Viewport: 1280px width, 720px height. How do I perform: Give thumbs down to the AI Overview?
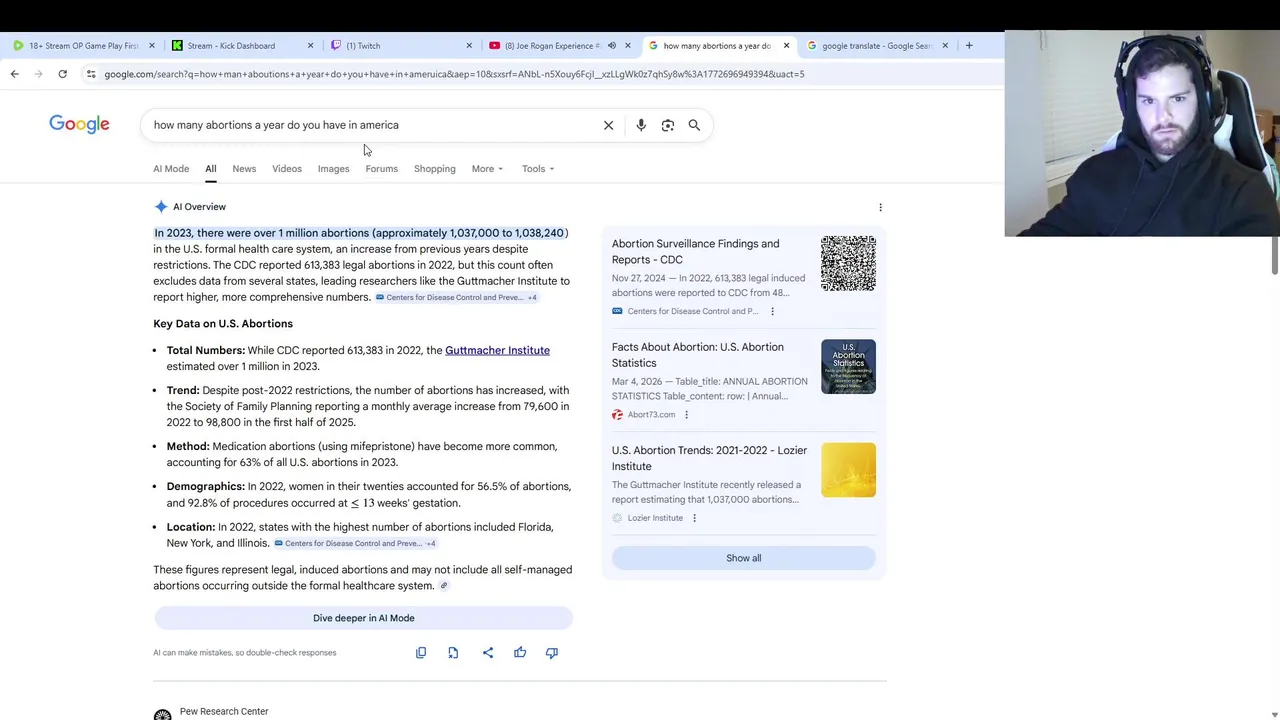[552, 653]
